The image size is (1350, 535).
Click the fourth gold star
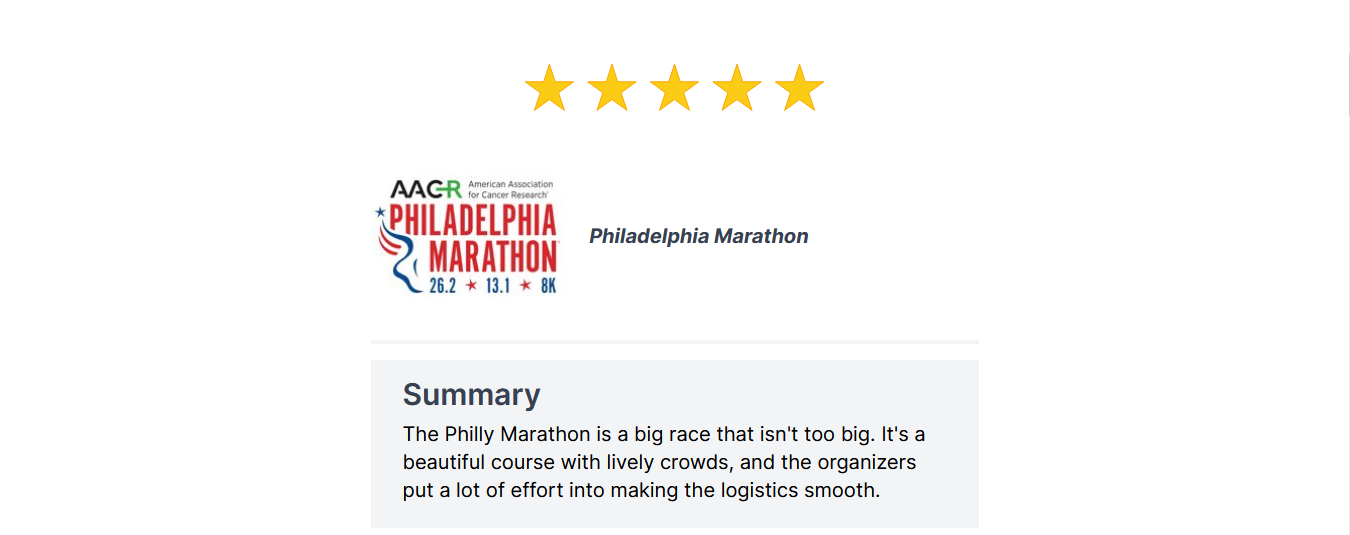coord(737,88)
